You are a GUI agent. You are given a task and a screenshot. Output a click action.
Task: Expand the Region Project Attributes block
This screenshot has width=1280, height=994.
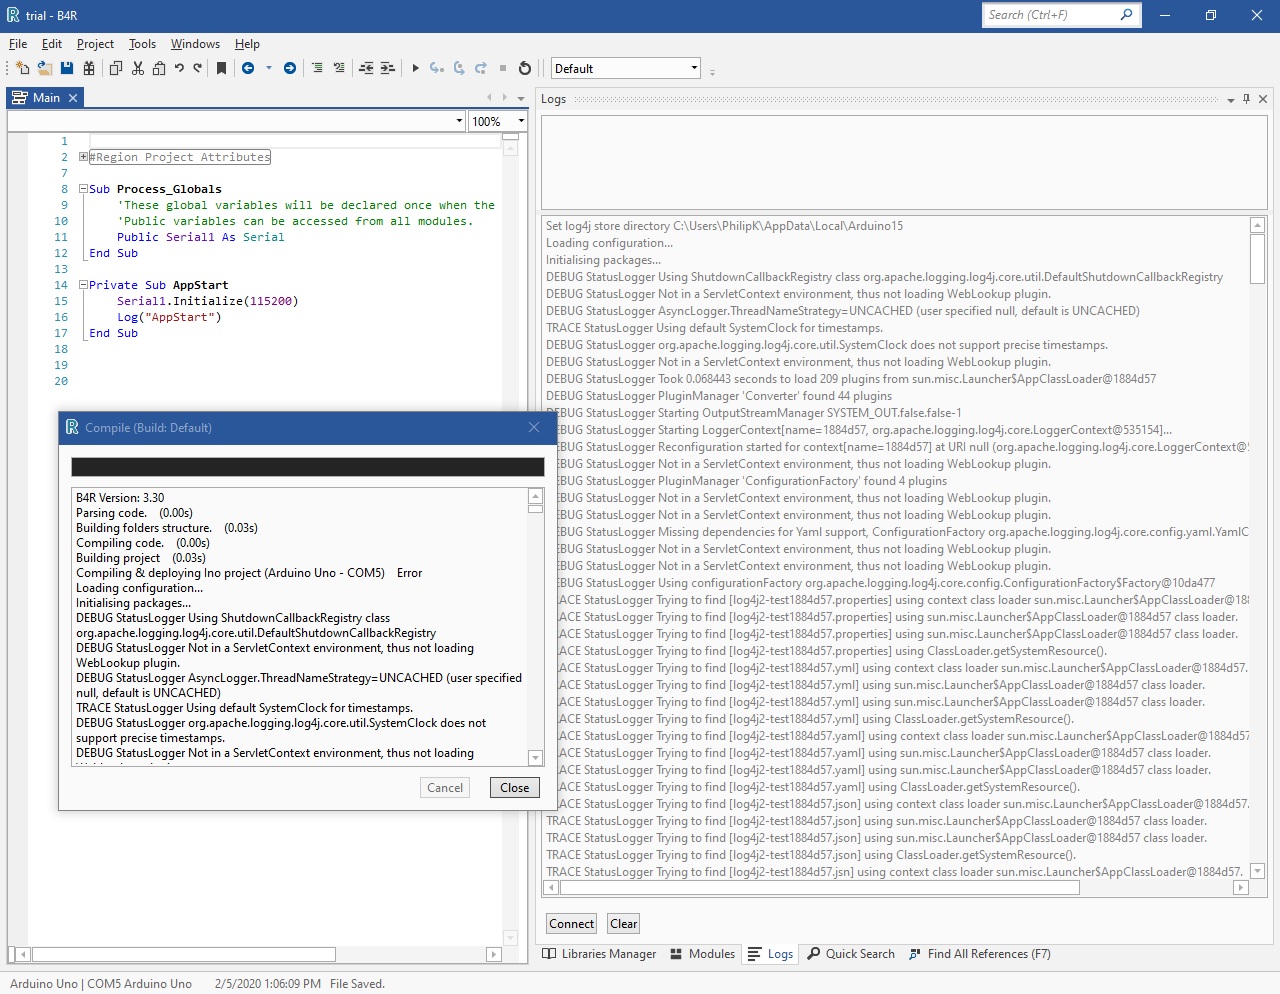(84, 157)
